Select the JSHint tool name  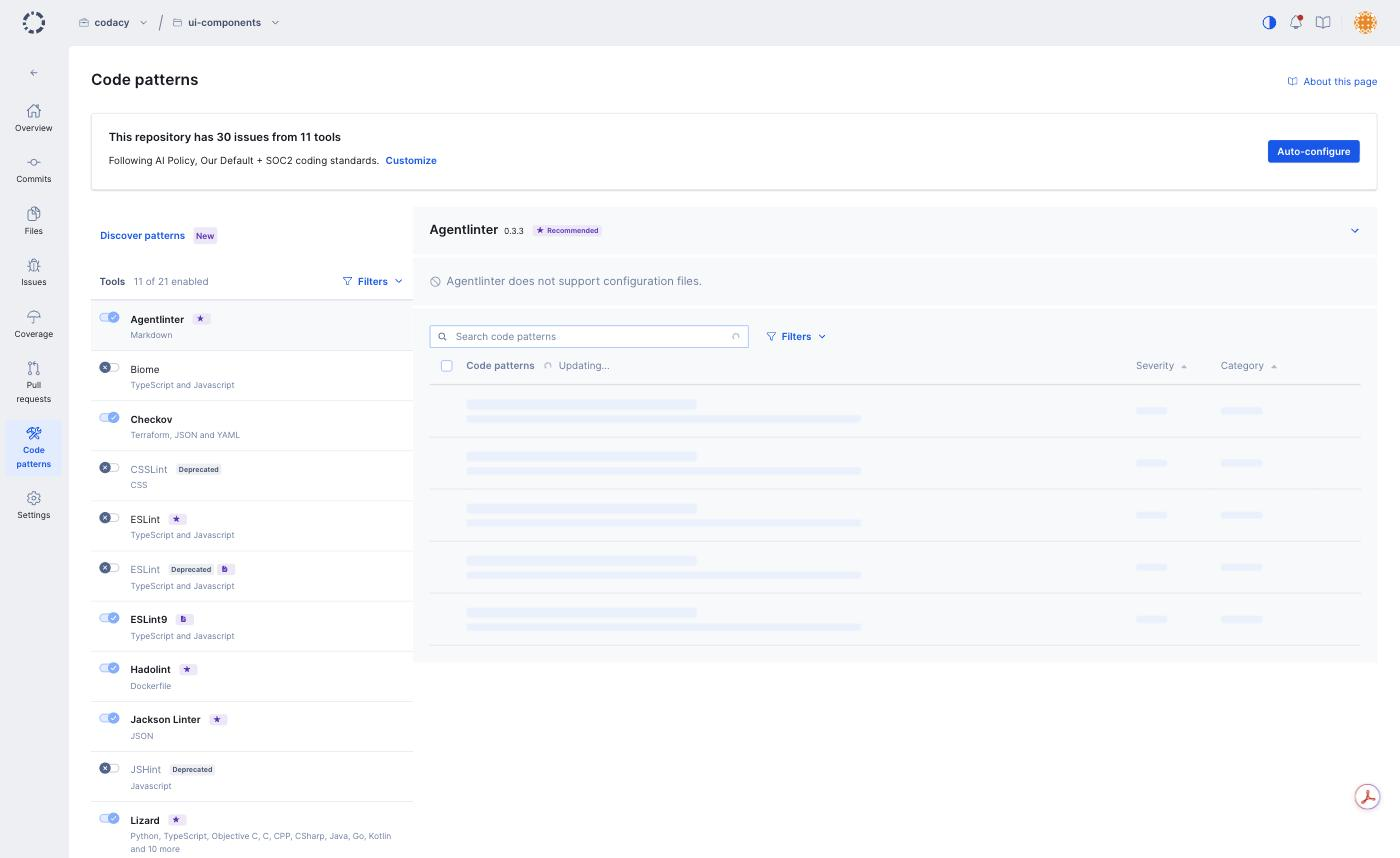(145, 769)
